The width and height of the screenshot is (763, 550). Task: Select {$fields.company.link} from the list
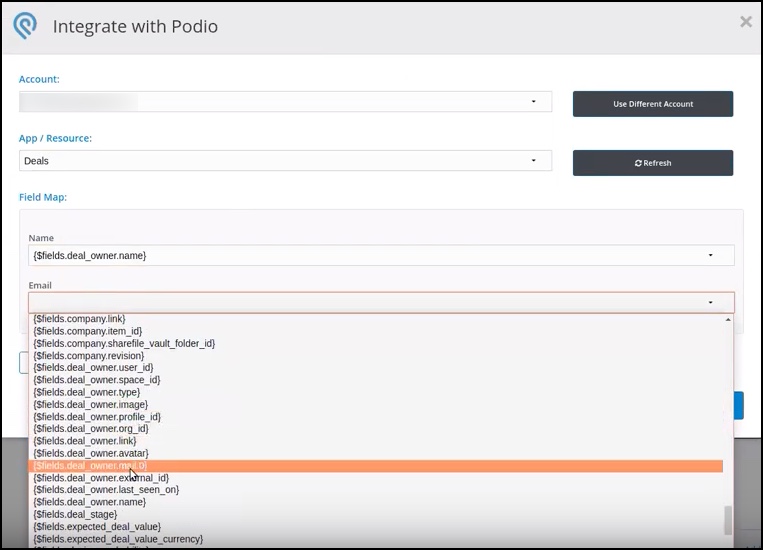(x=79, y=319)
